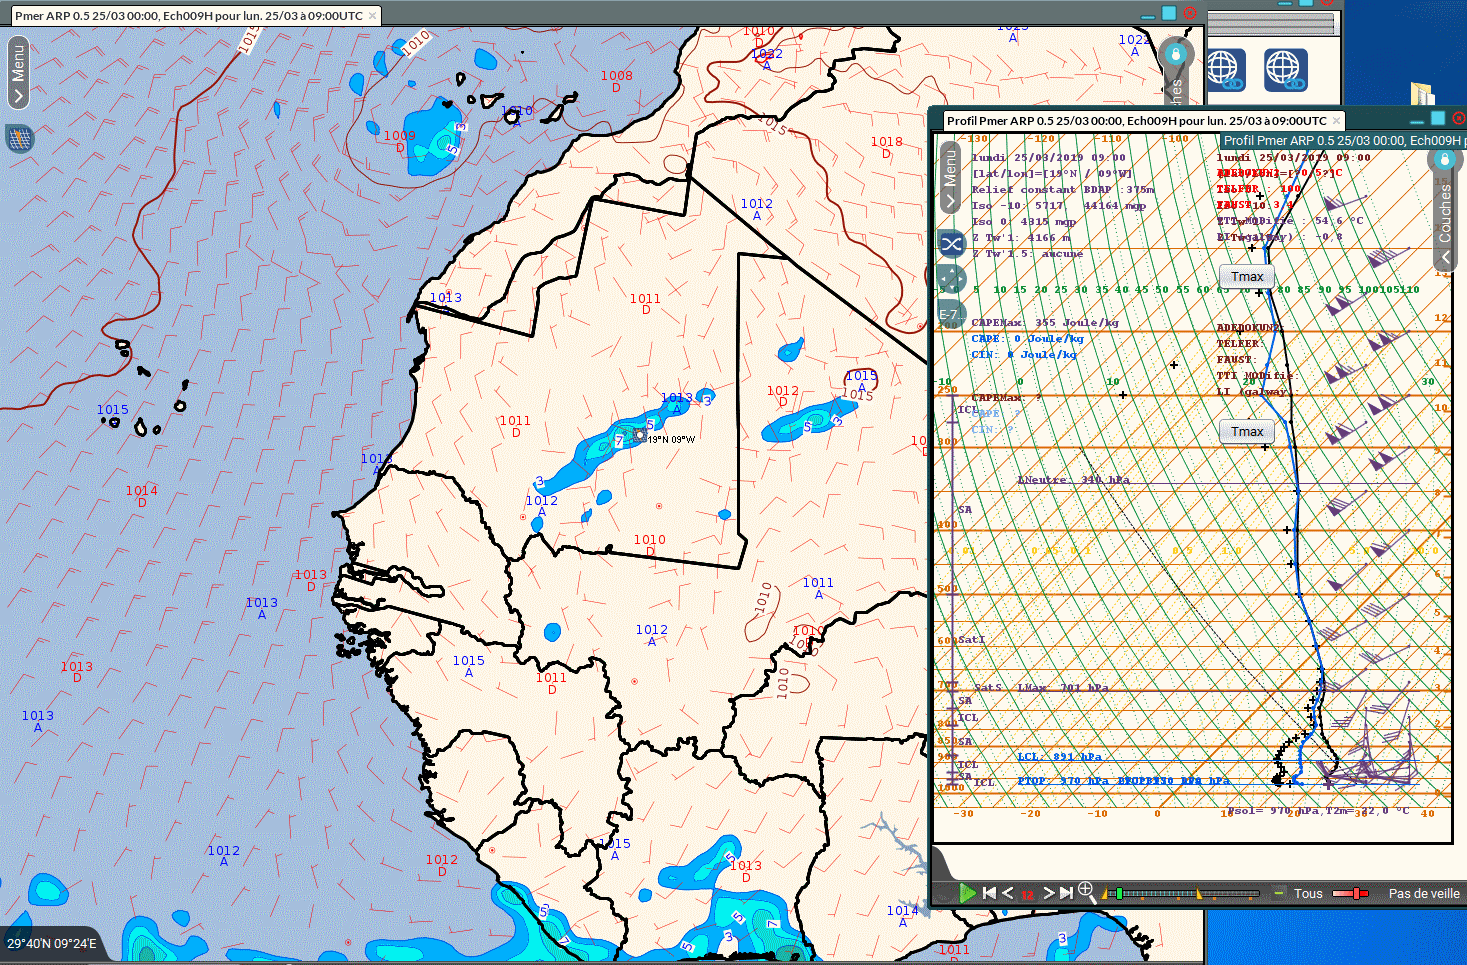Open the folder icon on the desktop
Screen dimensions: 1467x965
(x=1423, y=93)
